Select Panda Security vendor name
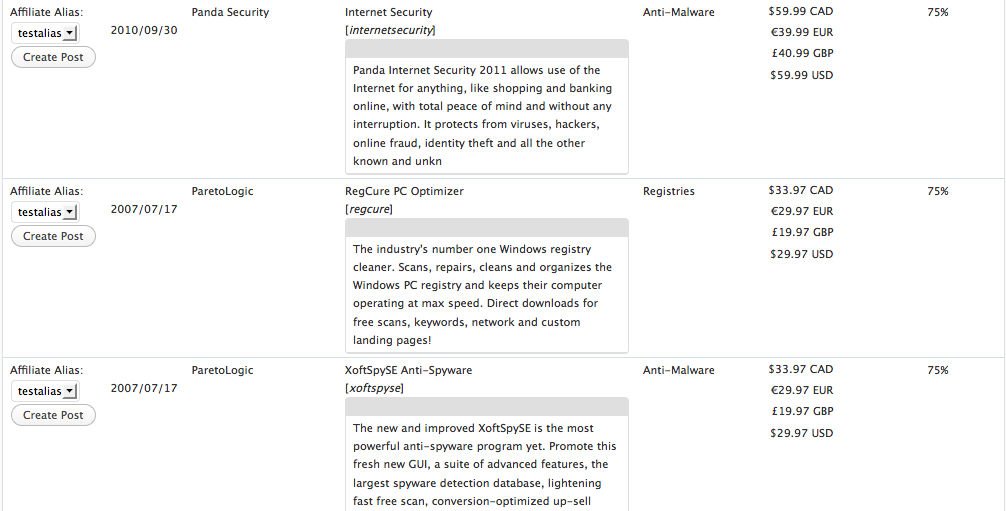The height and width of the screenshot is (511, 1006). tap(230, 12)
